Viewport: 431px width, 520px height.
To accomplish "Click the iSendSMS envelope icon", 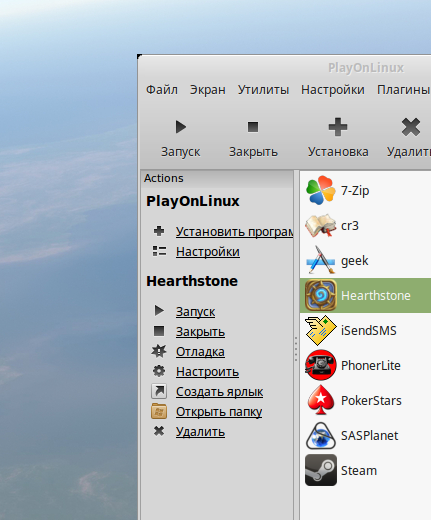I will (320, 330).
